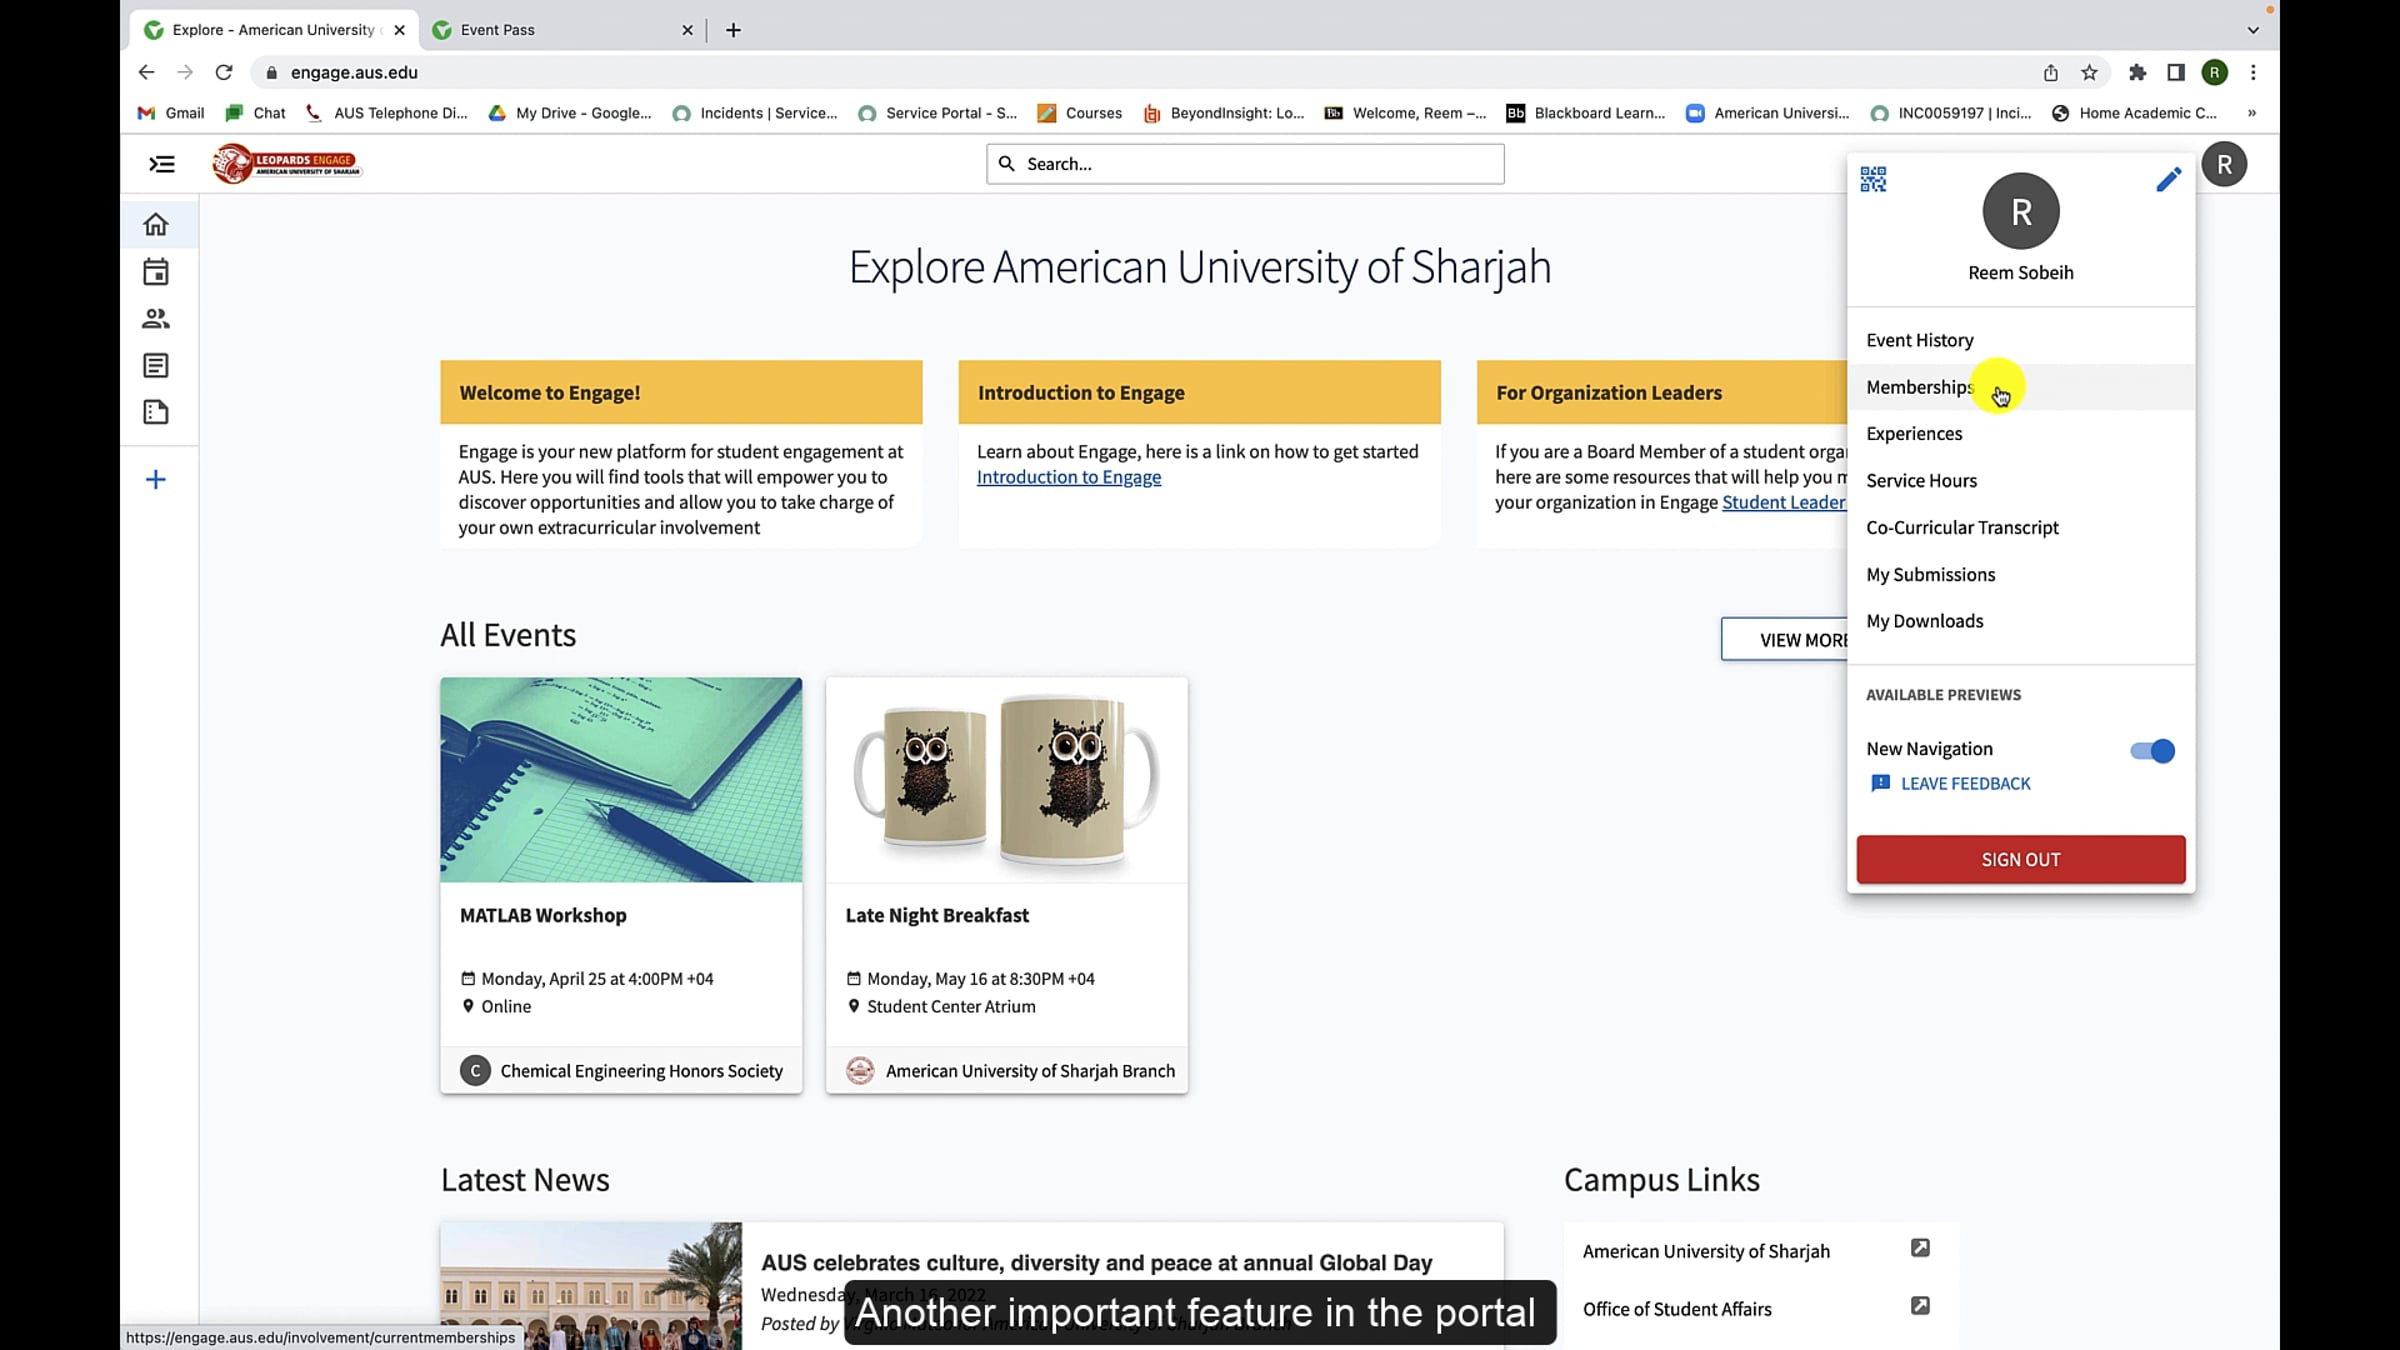Open Experiences menu item

coord(2021,434)
